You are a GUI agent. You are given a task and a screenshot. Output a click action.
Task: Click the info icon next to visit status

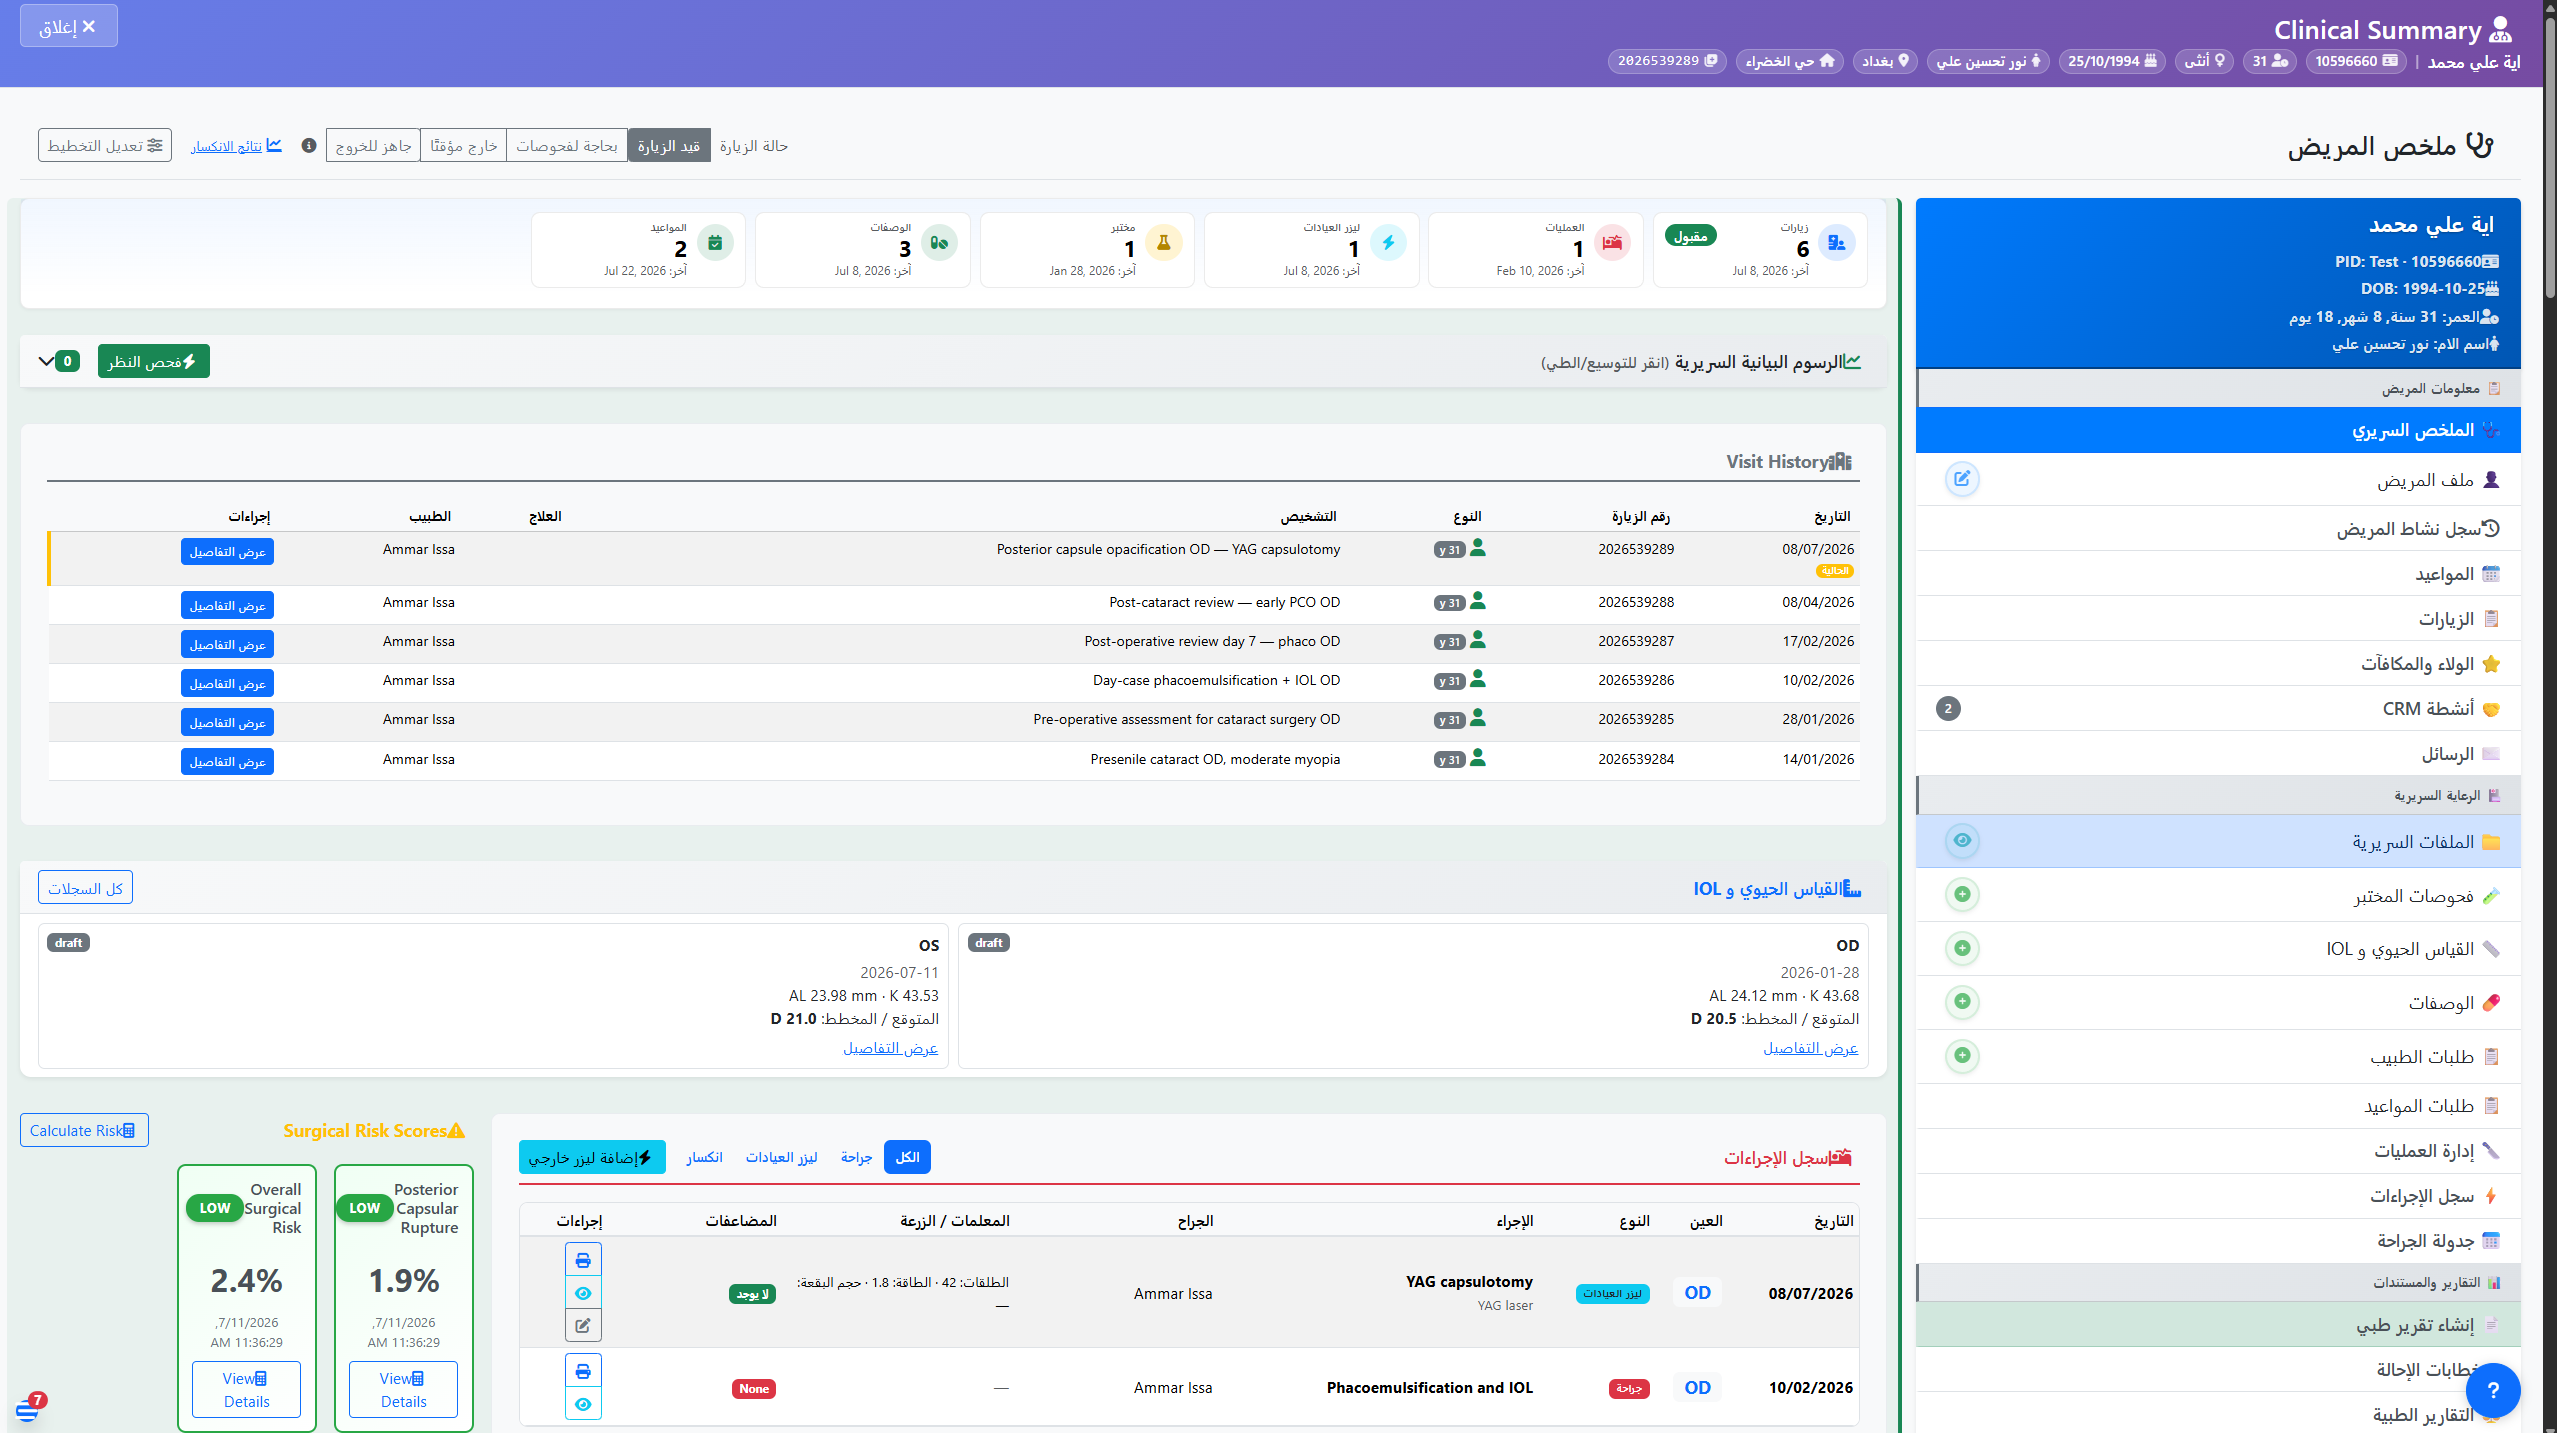[309, 146]
